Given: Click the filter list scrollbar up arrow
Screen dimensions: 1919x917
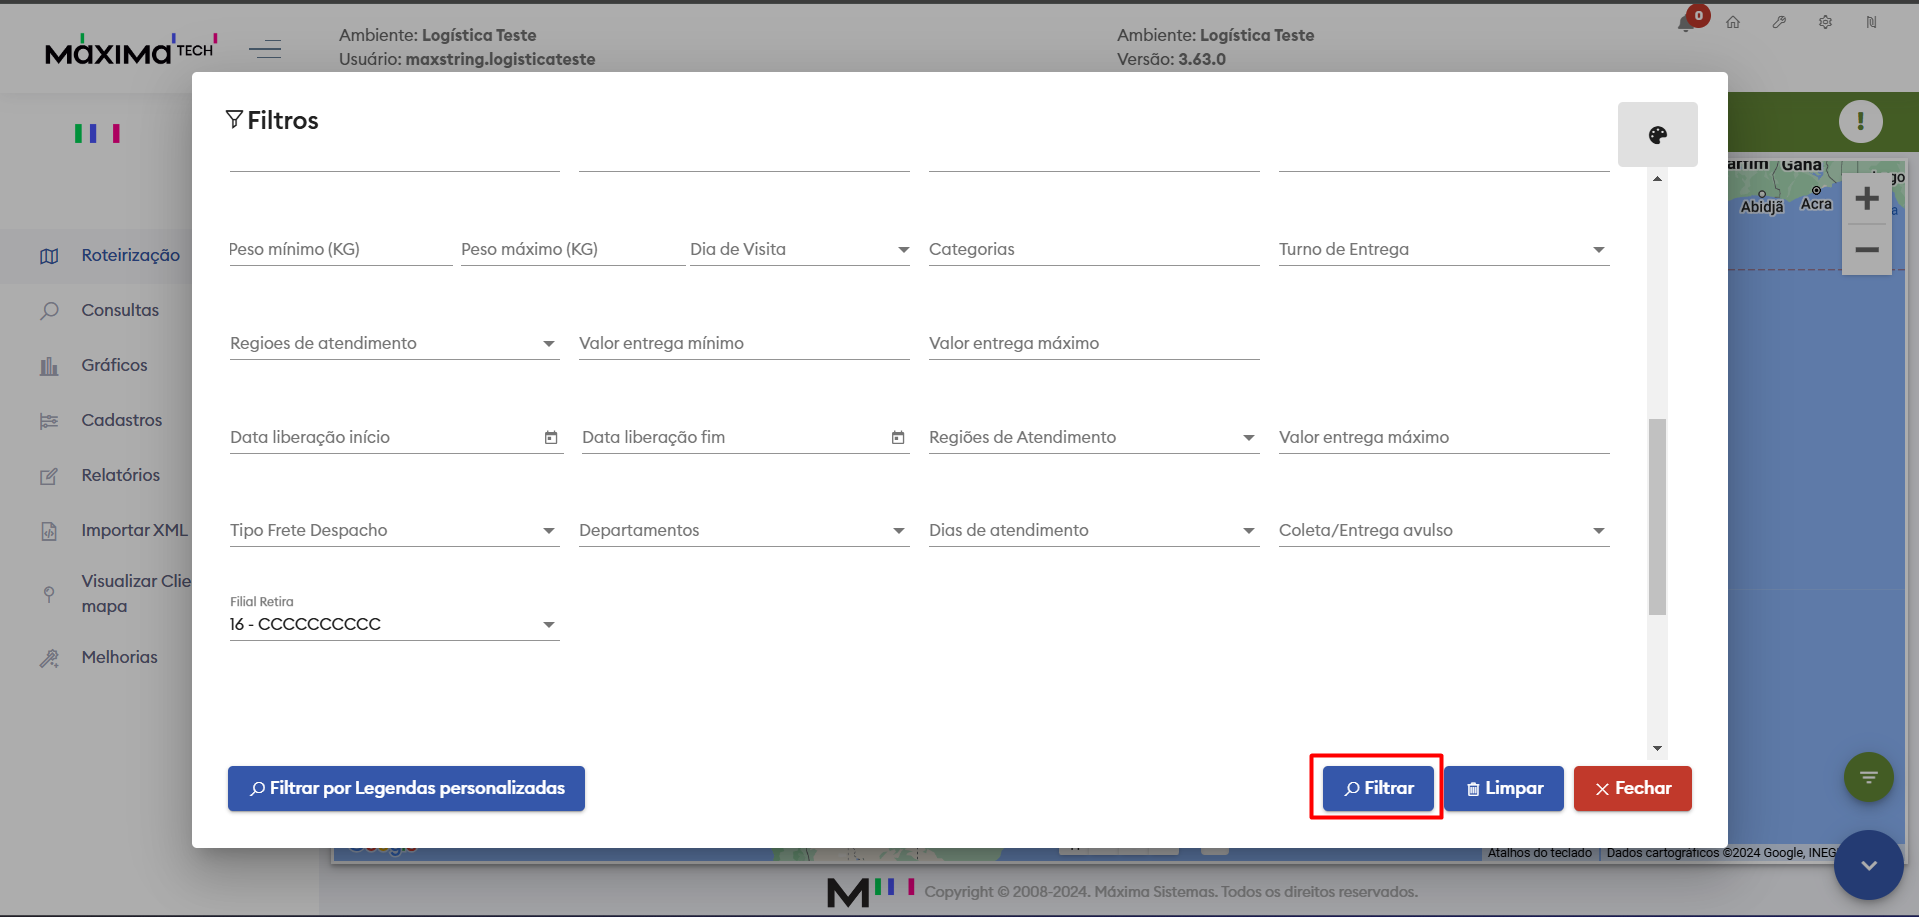Looking at the screenshot, I should pyautogui.click(x=1657, y=179).
